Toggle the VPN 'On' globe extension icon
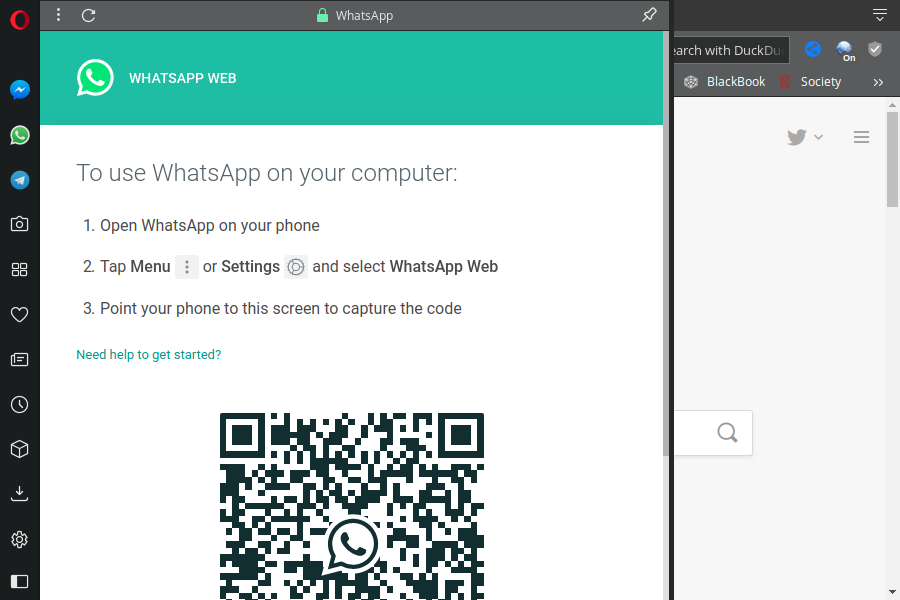Image resolution: width=900 pixels, height=600 pixels. tap(845, 51)
